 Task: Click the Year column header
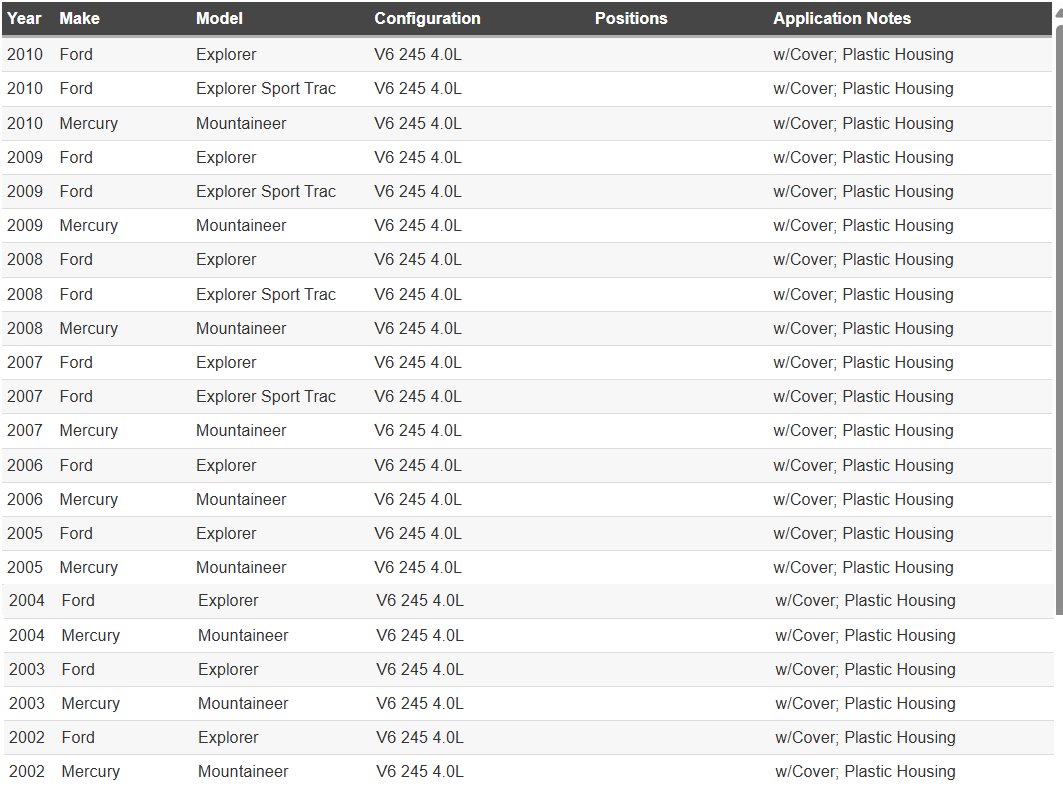point(24,18)
